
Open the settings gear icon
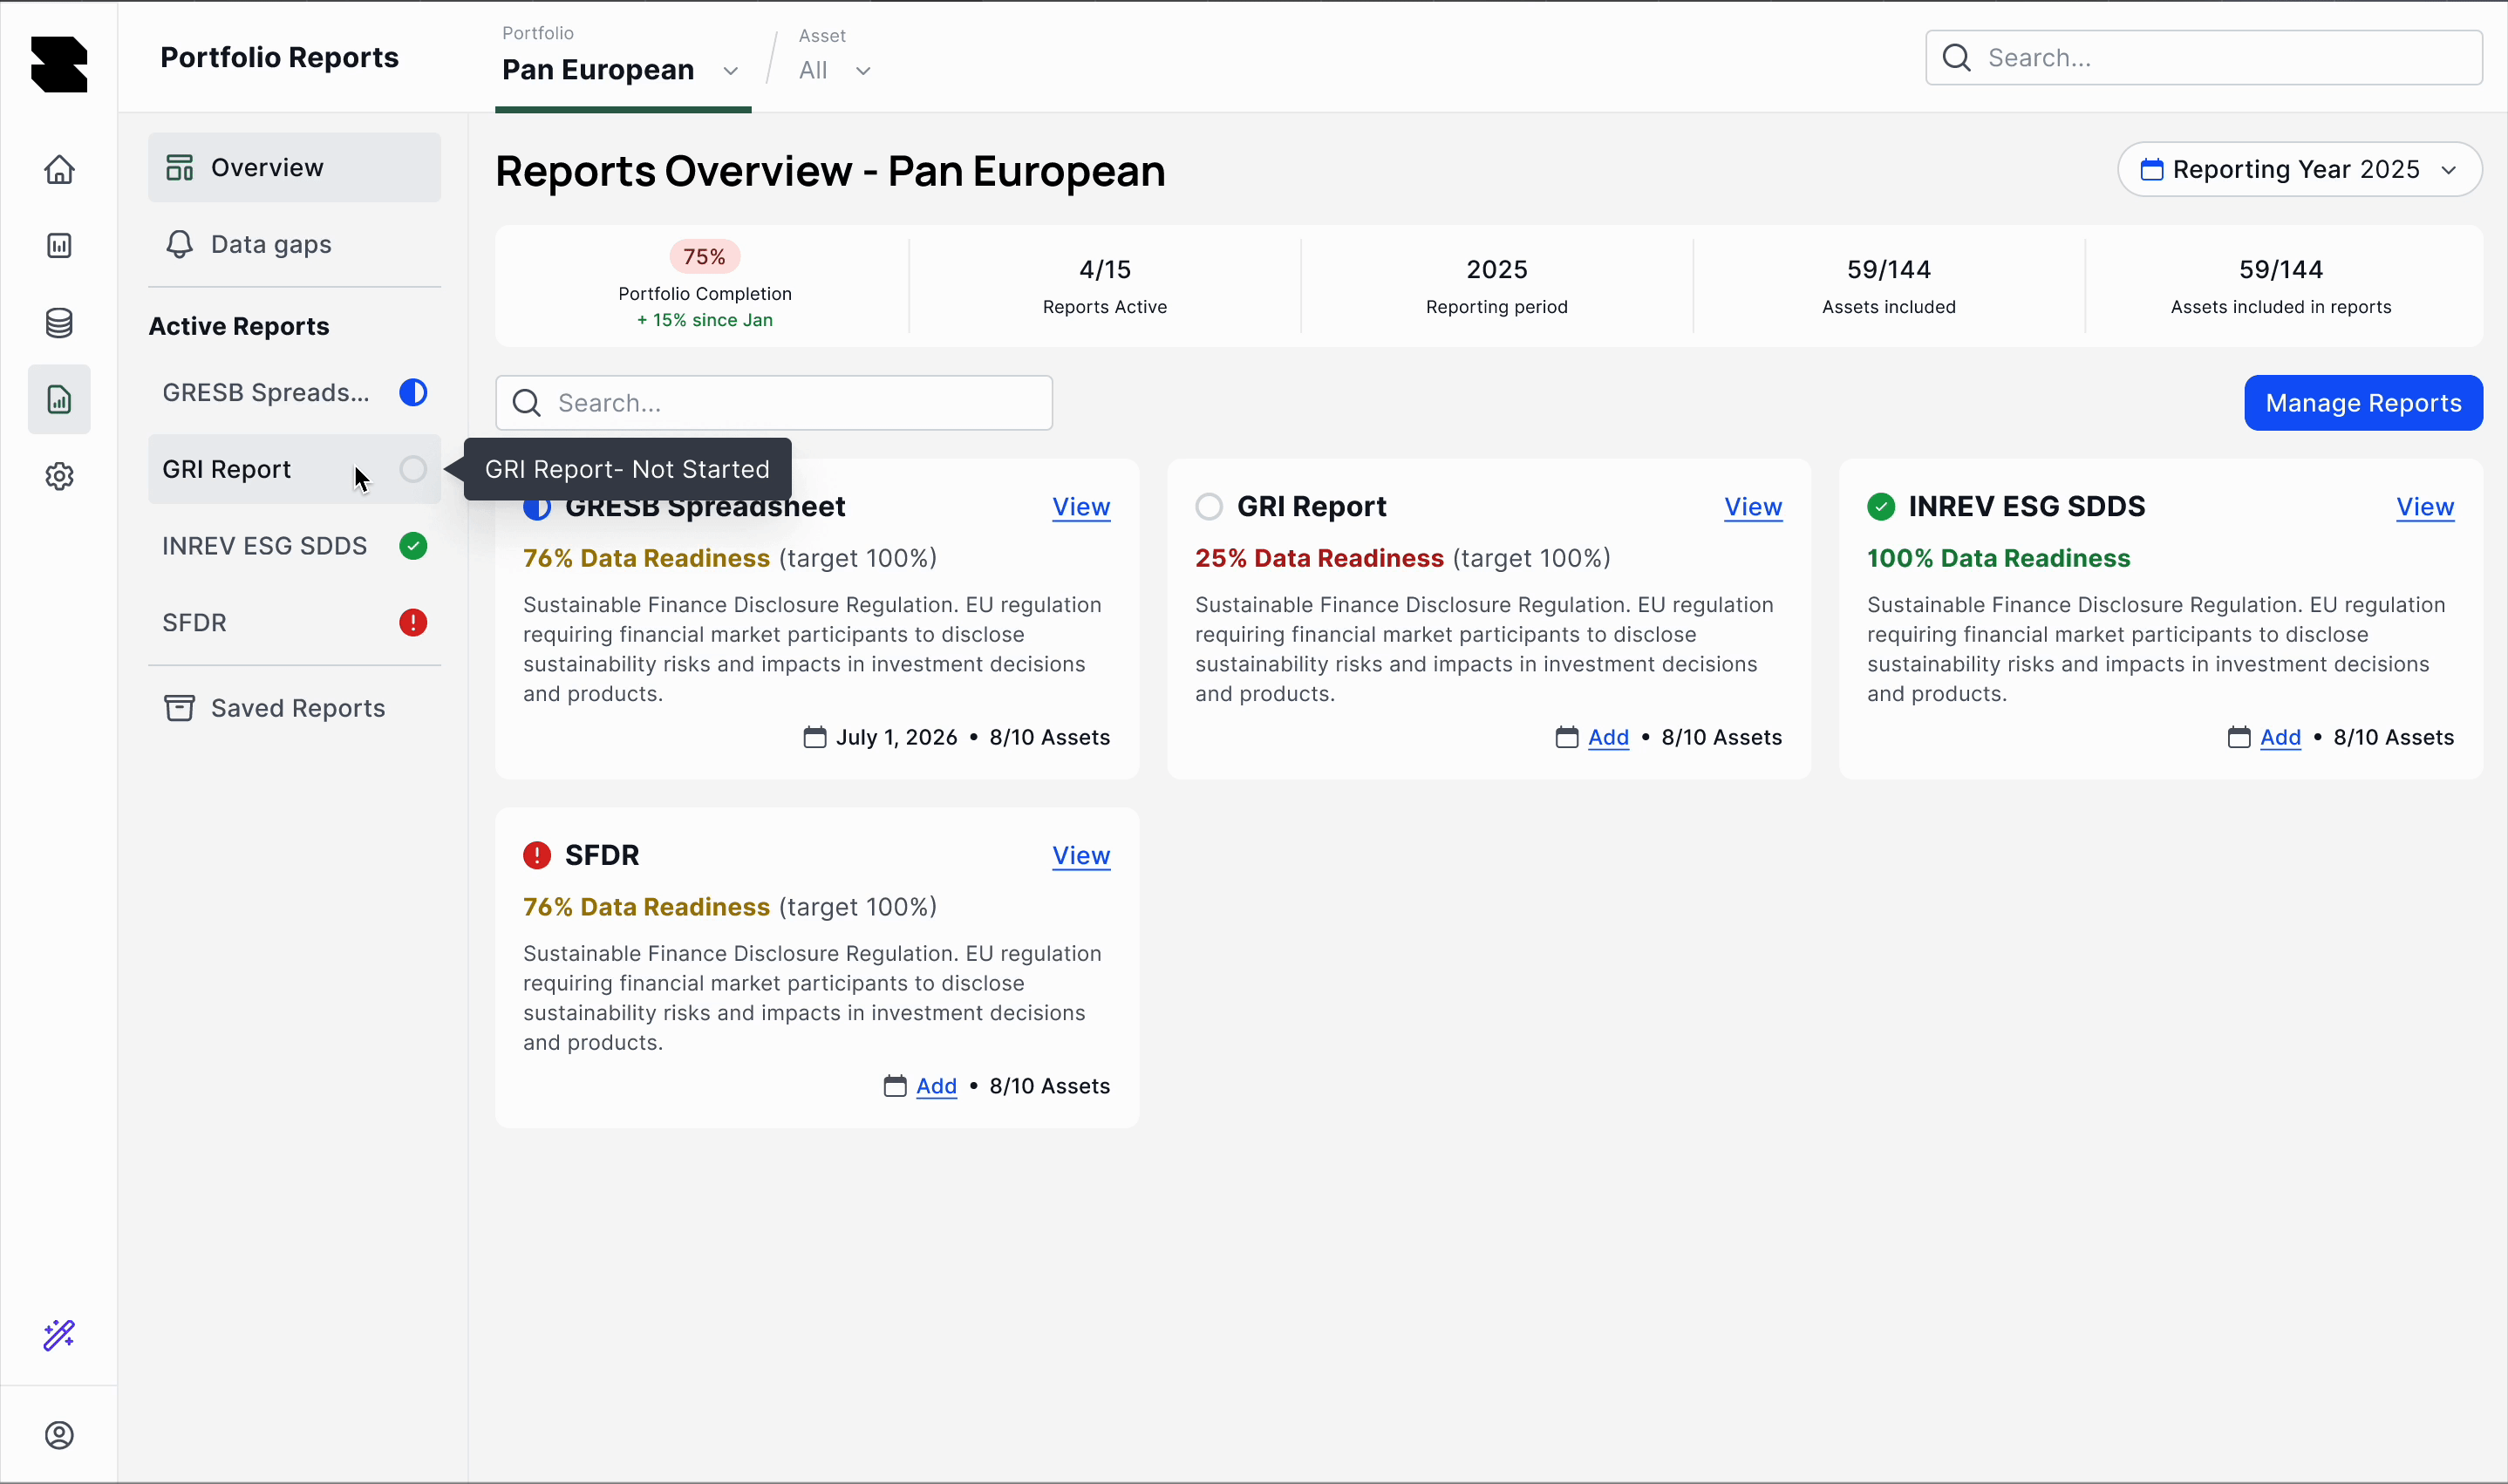pos(59,476)
